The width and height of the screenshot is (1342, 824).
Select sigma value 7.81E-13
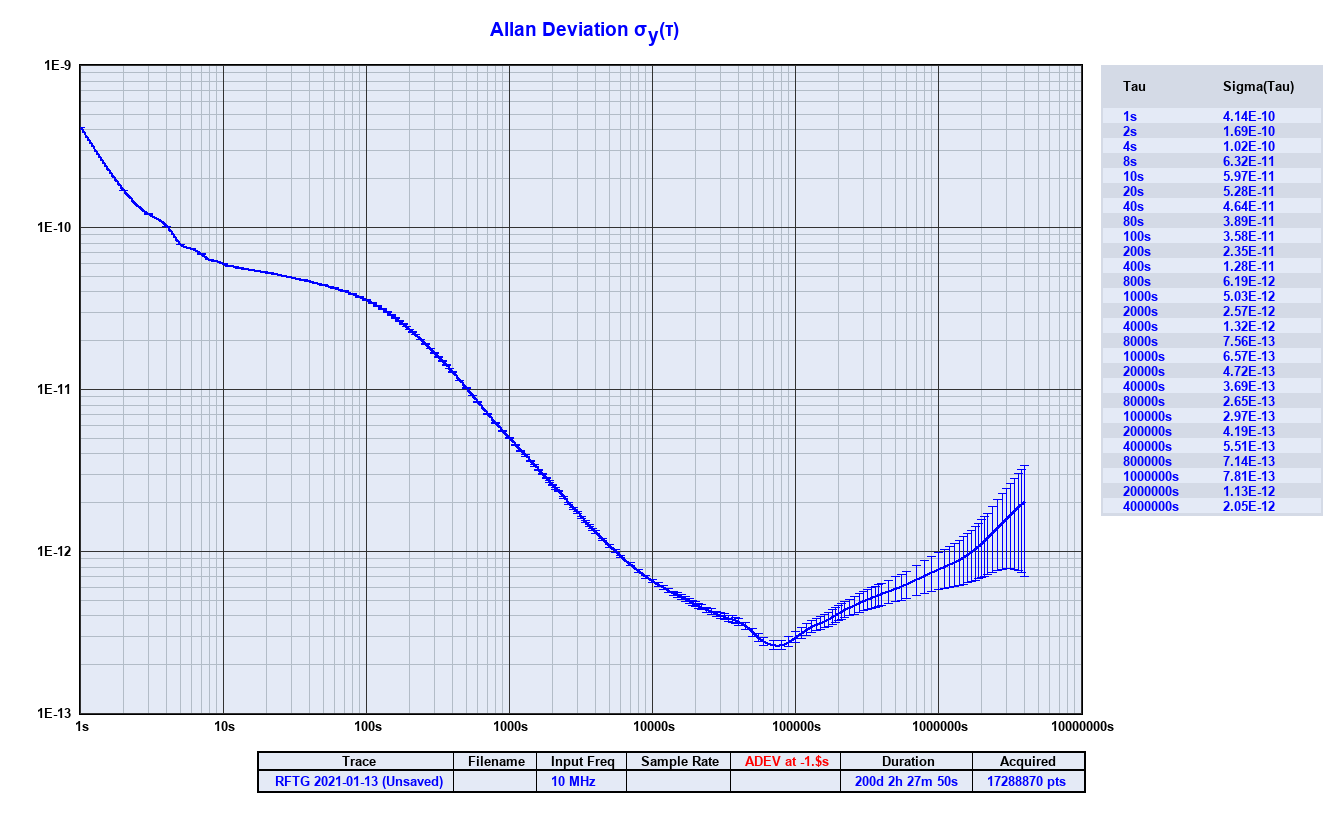(1249, 477)
